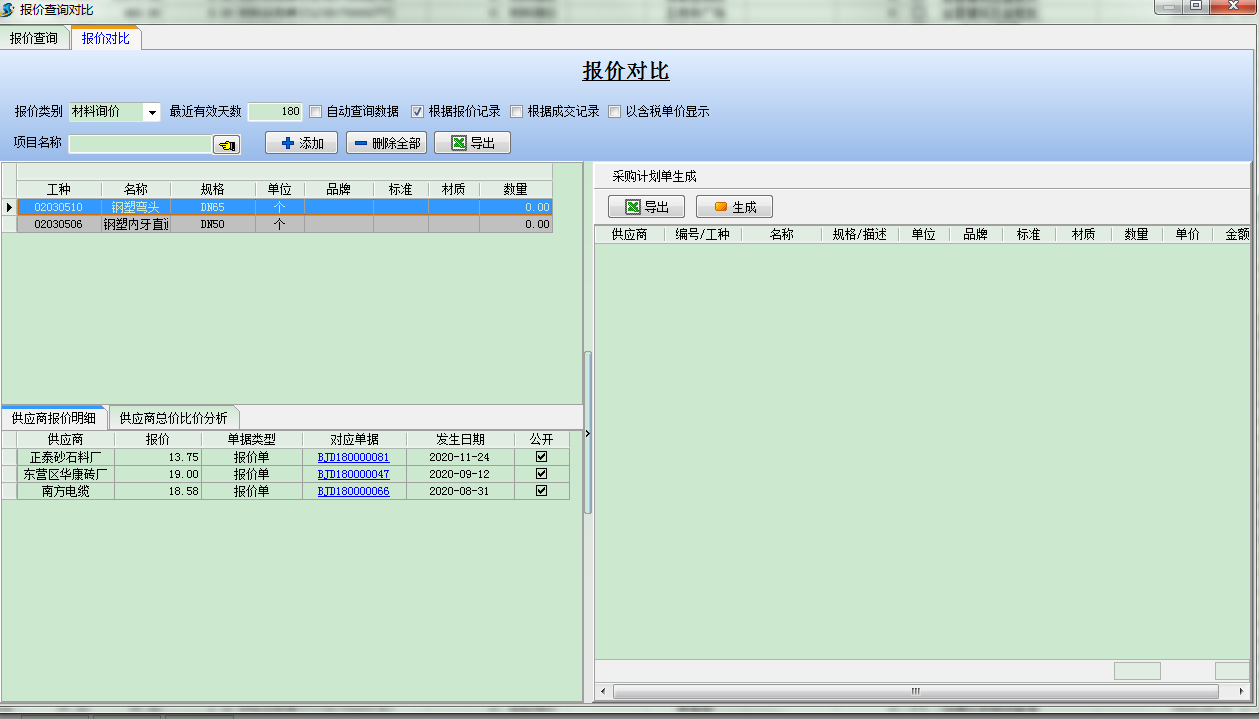
Task: Click the right panel horizontal scrollbar
Action: click(x=914, y=691)
